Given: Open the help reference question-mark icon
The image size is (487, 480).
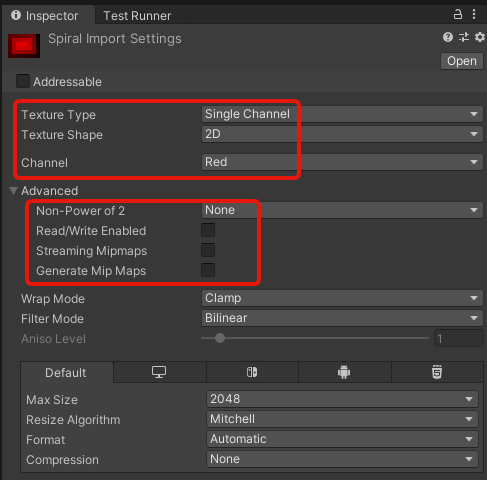Looking at the screenshot, I should pyautogui.click(x=448, y=37).
